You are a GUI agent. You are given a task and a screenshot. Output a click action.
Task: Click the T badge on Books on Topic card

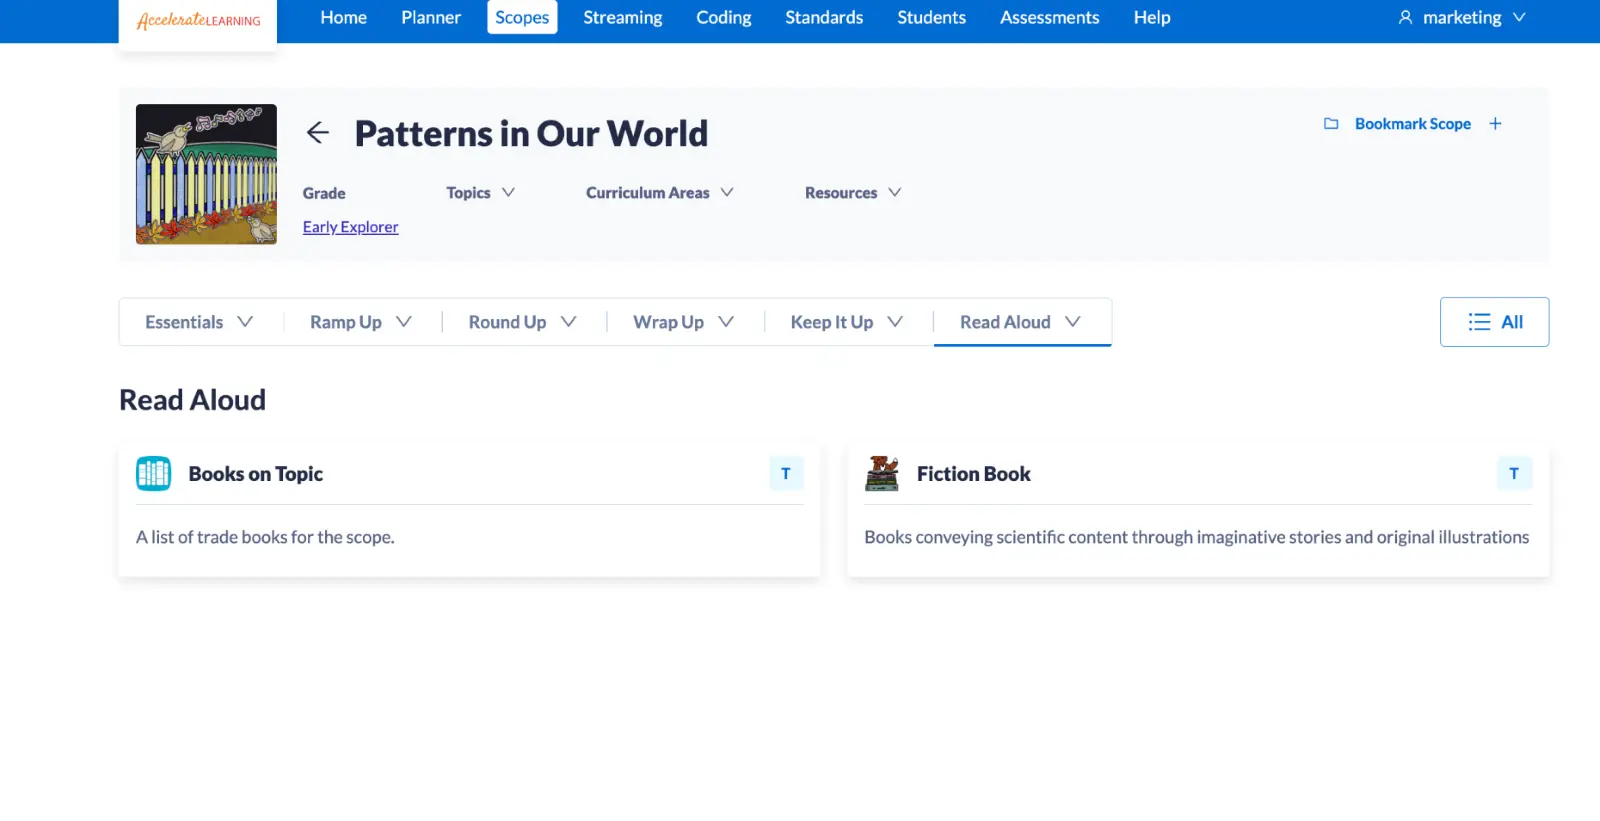(x=786, y=474)
